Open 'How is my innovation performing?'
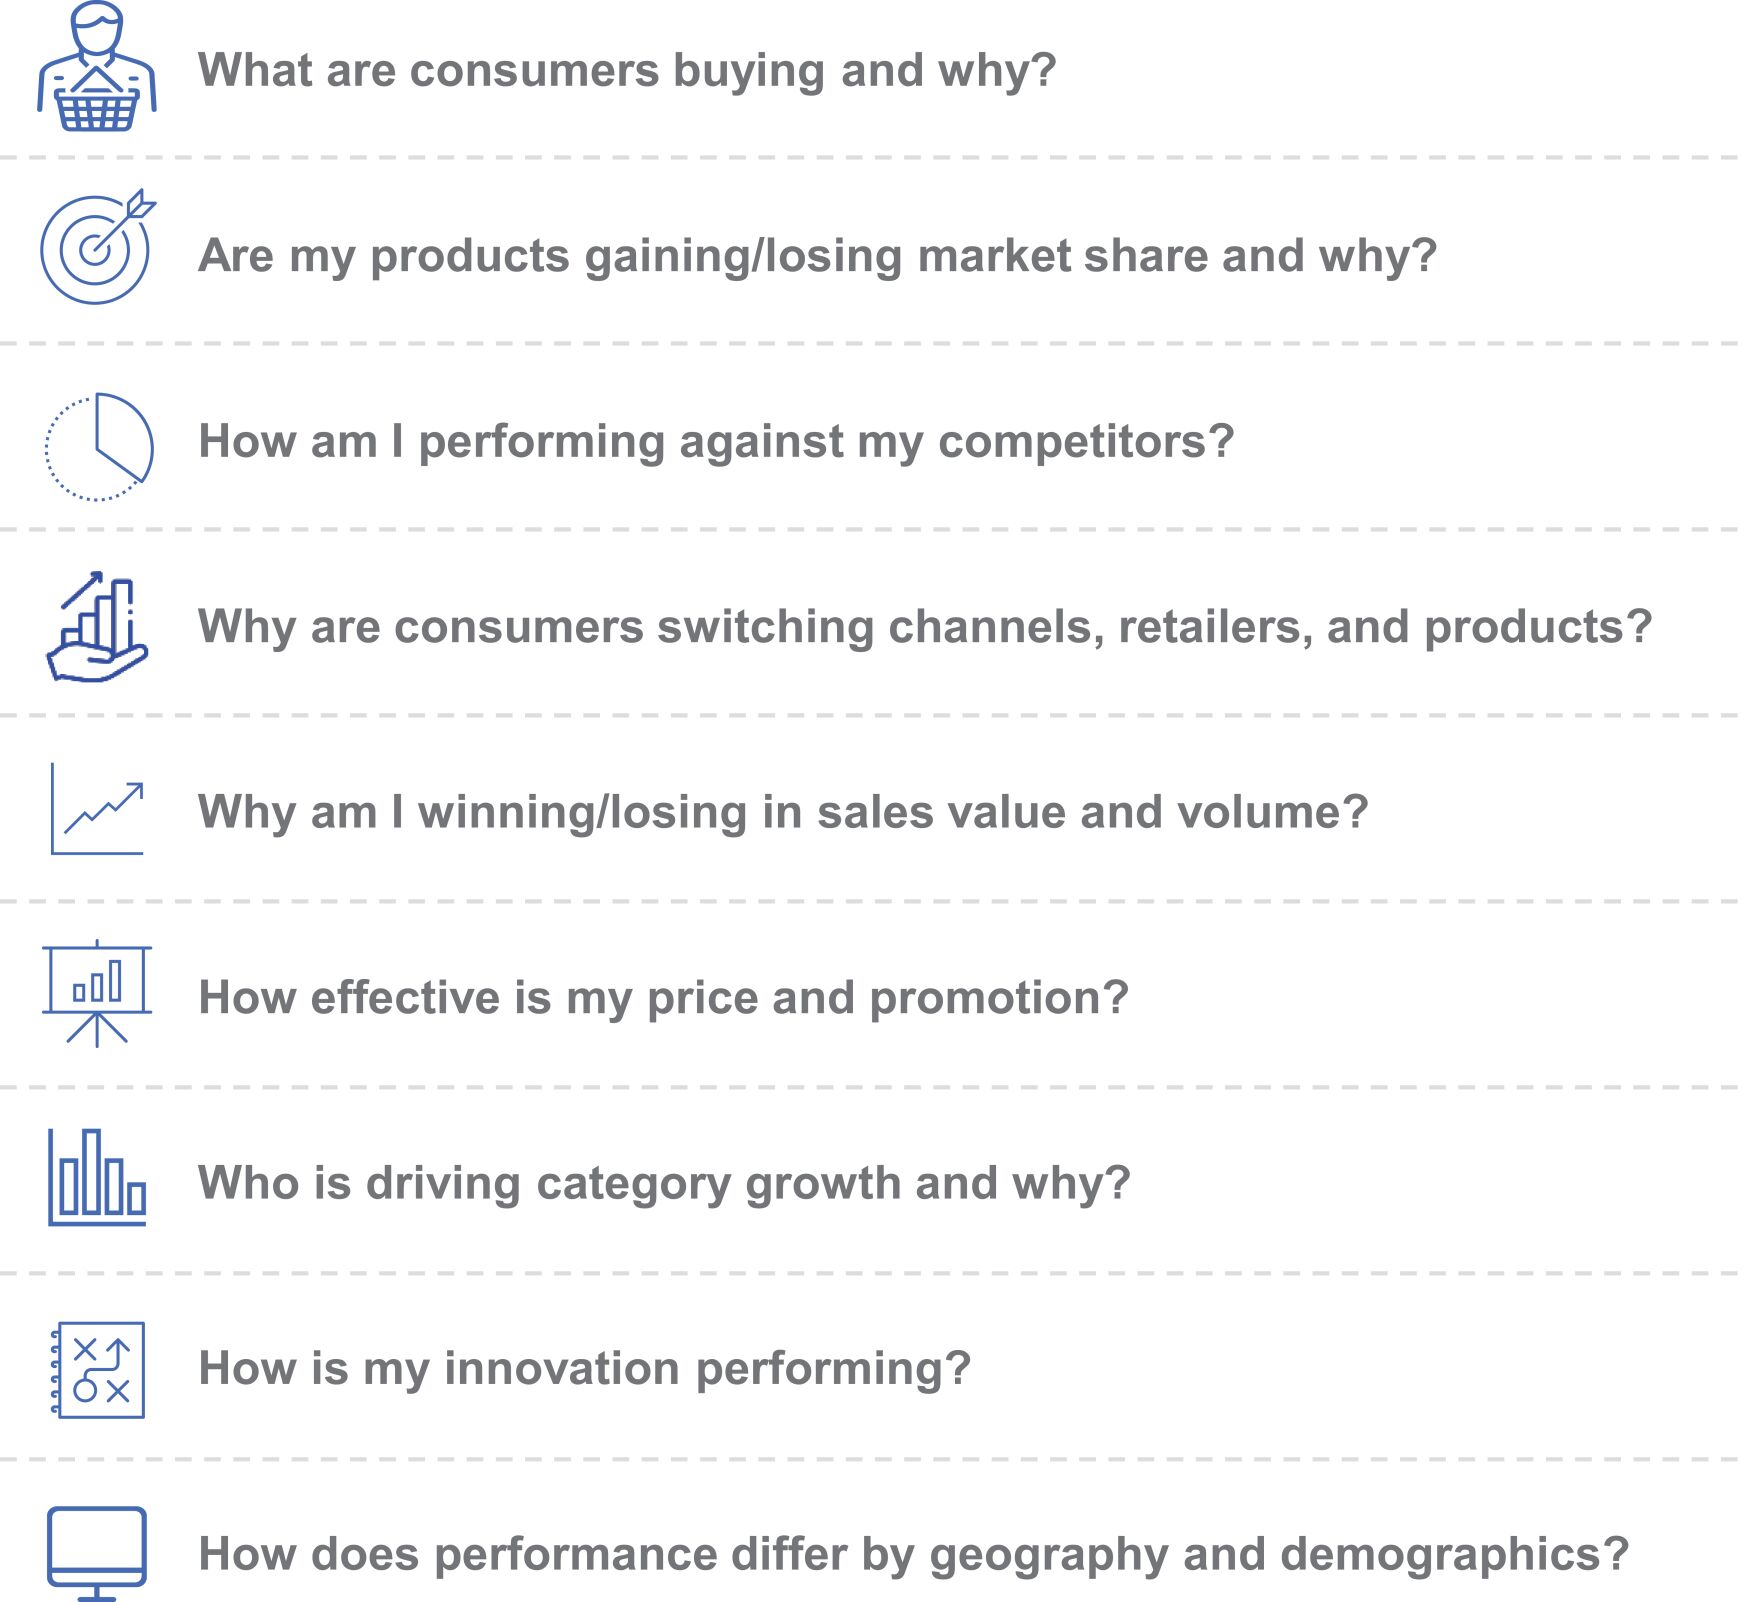The image size is (1750, 1602). (585, 1368)
